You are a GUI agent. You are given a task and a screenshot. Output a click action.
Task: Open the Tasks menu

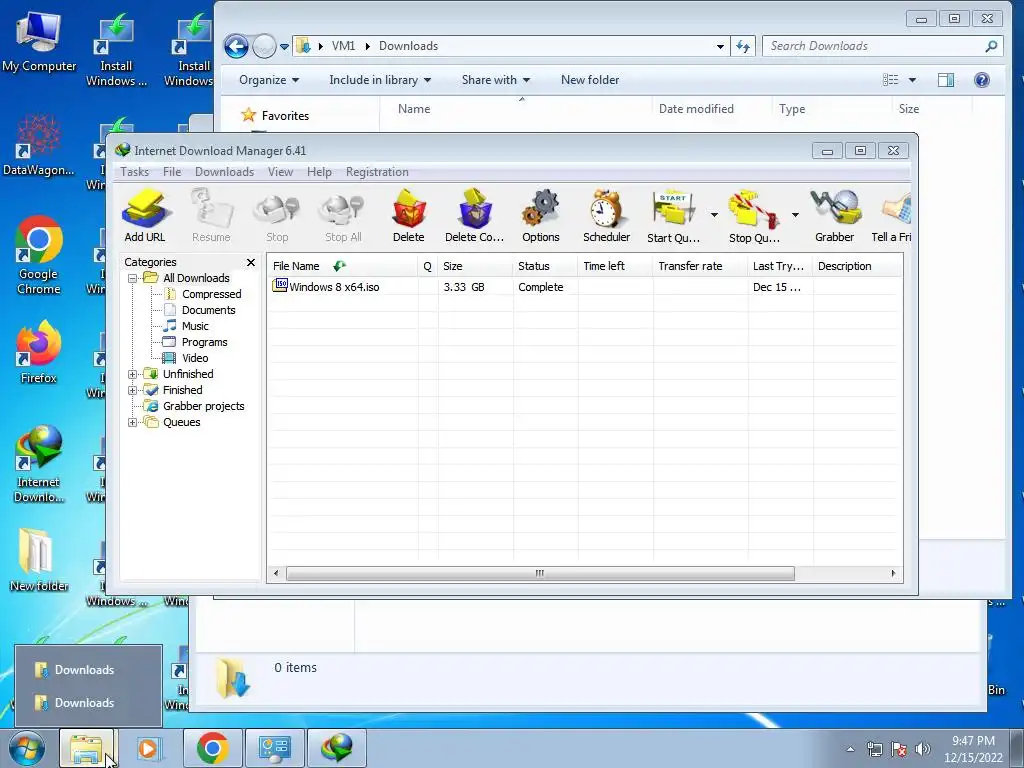(135, 172)
